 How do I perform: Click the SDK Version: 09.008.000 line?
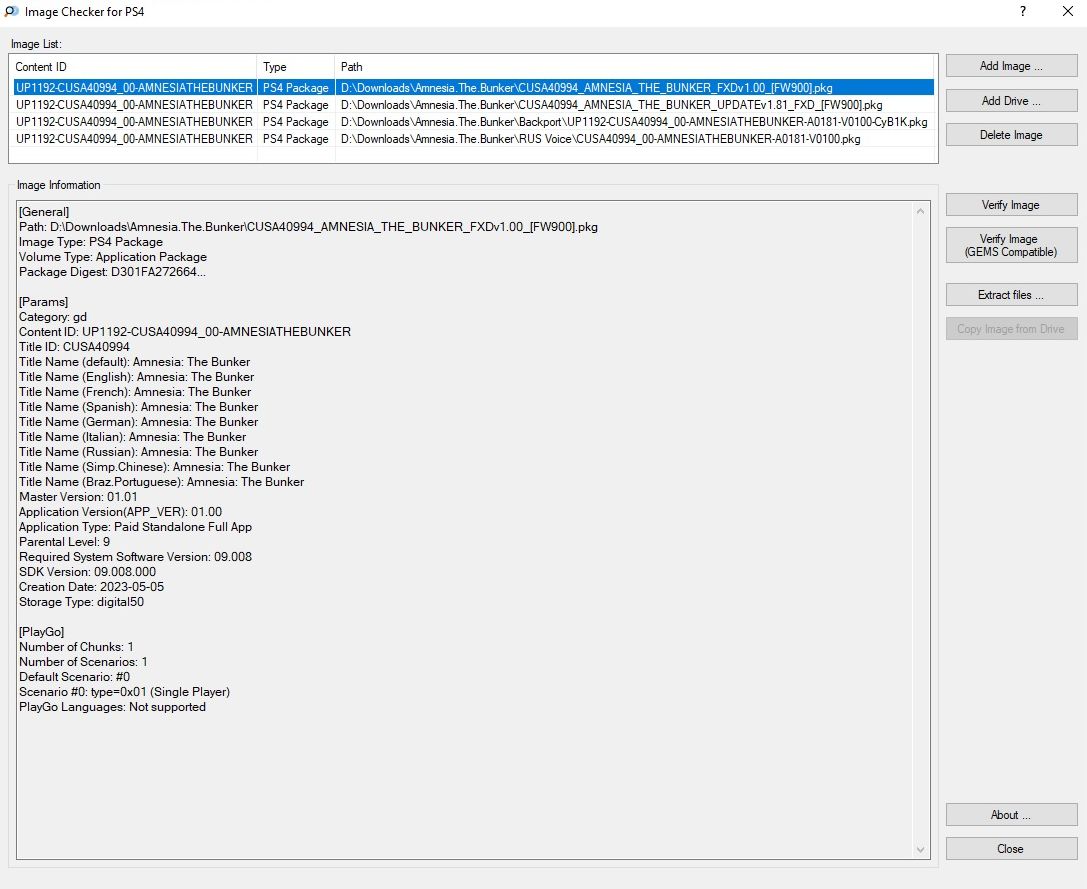(87, 571)
